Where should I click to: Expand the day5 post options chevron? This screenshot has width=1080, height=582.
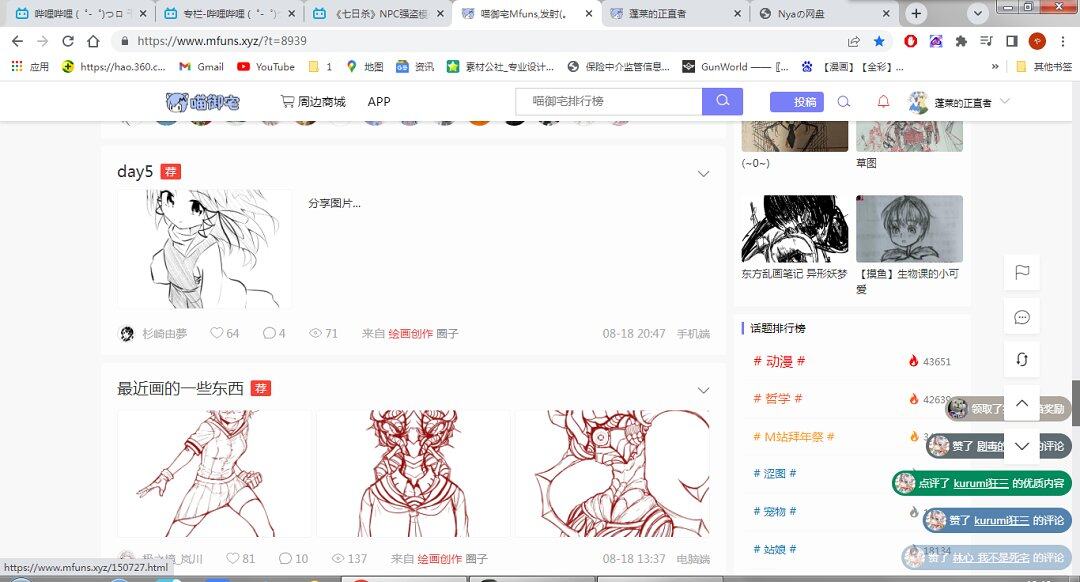point(703,174)
